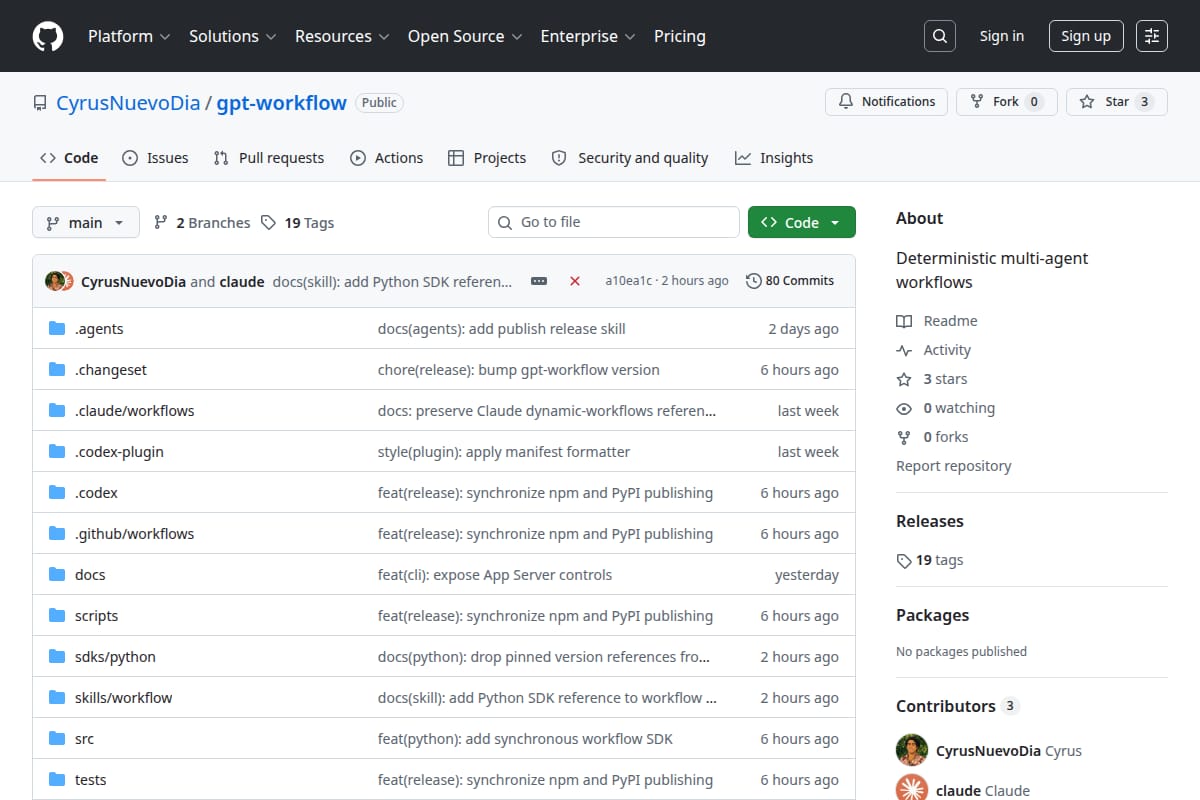
Task: Open the CyrusNuevoDia owner link in title
Action: click(128, 103)
